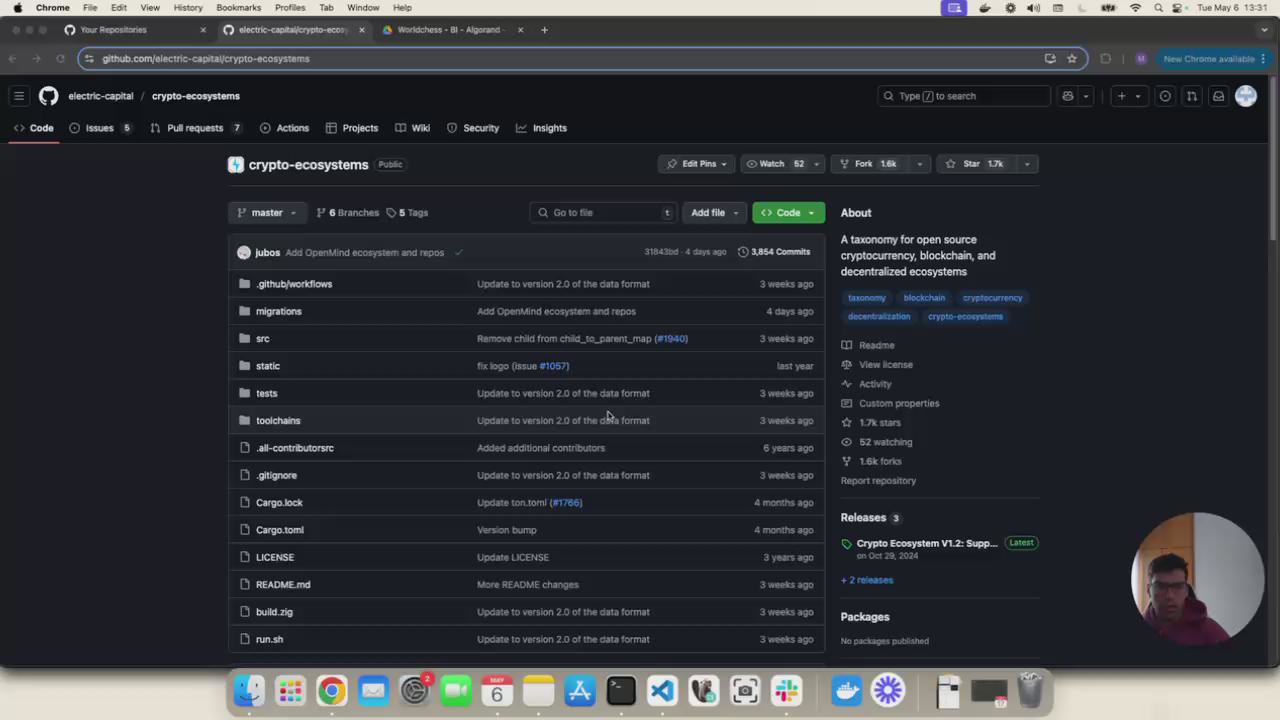Screen dimensions: 1280x720
Task: Switch to the Security tab
Action: 473,128
